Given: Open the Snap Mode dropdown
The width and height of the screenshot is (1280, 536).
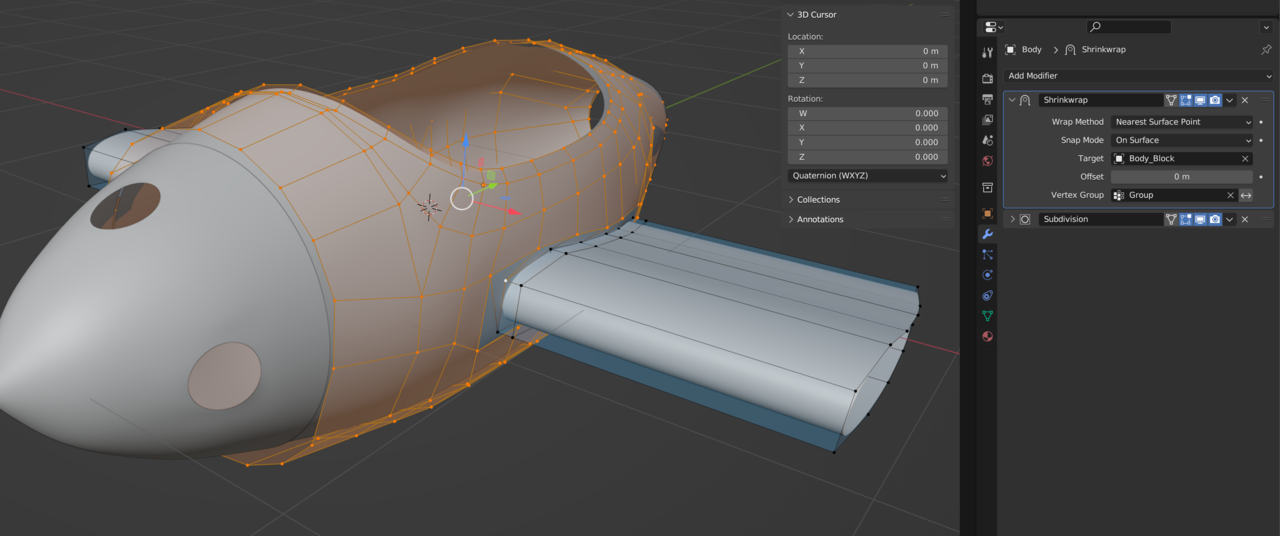Looking at the screenshot, I should click(1181, 140).
